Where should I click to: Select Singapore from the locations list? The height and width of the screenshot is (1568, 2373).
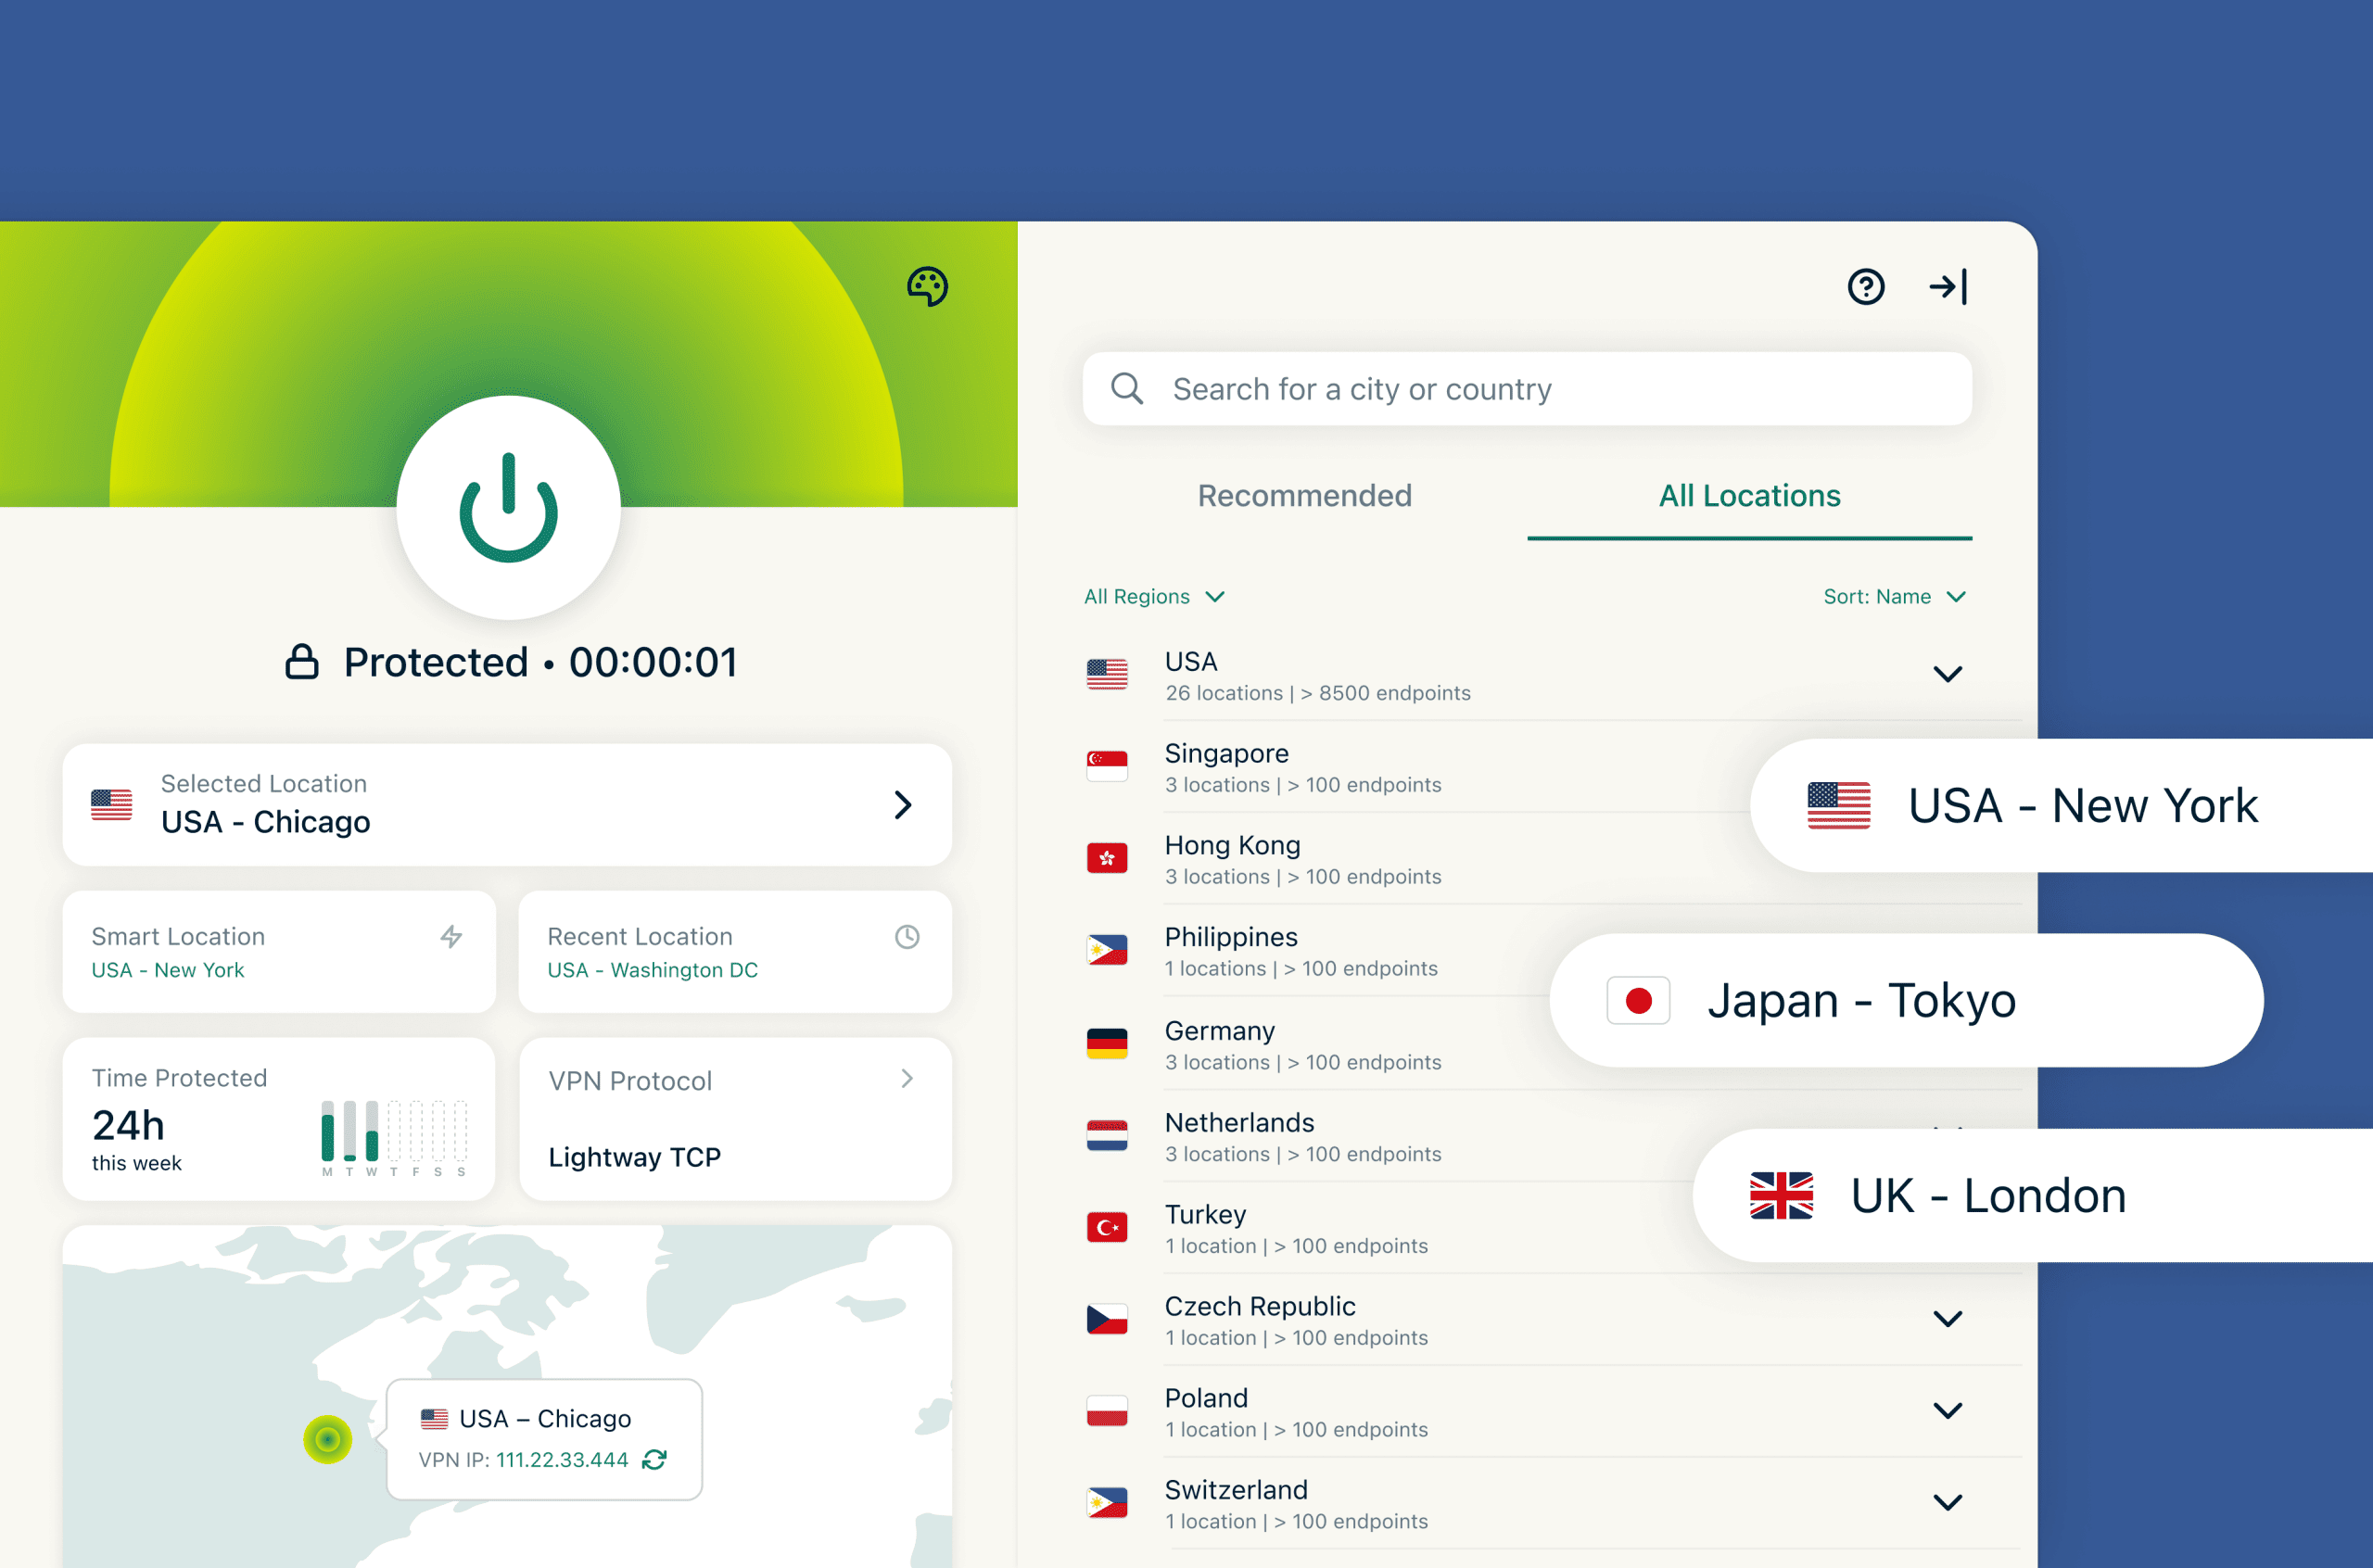(x=1226, y=767)
